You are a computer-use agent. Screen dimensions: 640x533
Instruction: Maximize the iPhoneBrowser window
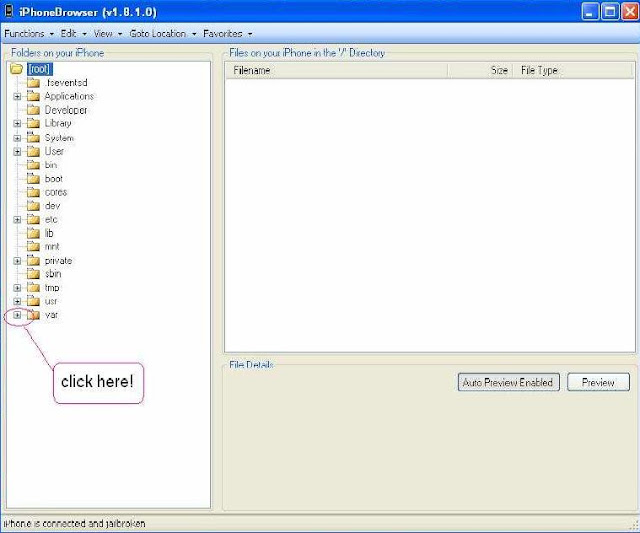[610, 11]
